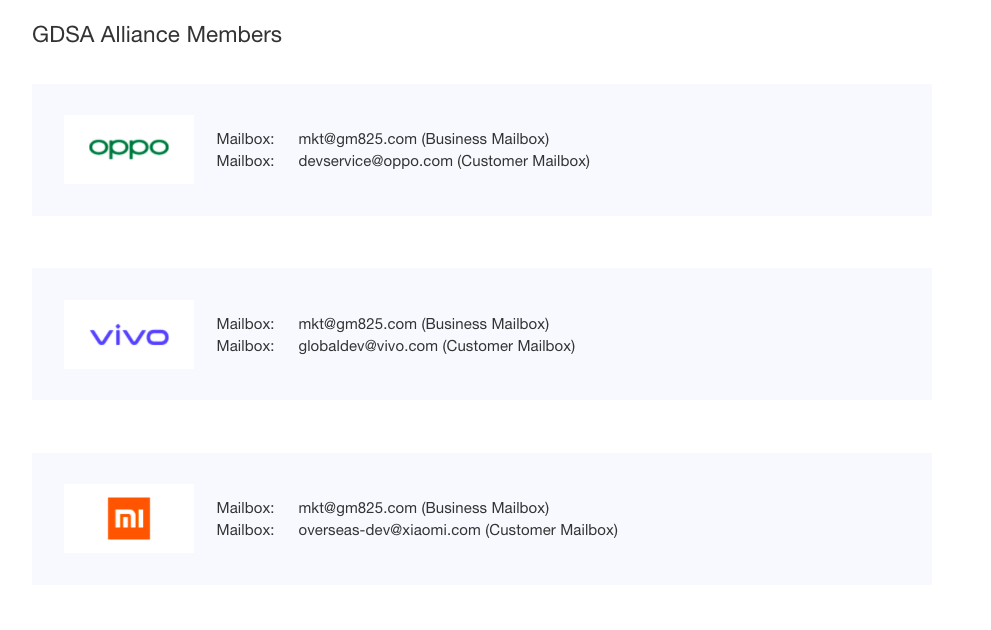Click (Business Mailbox) text in vivo card
991x630 pixels.
485,324
